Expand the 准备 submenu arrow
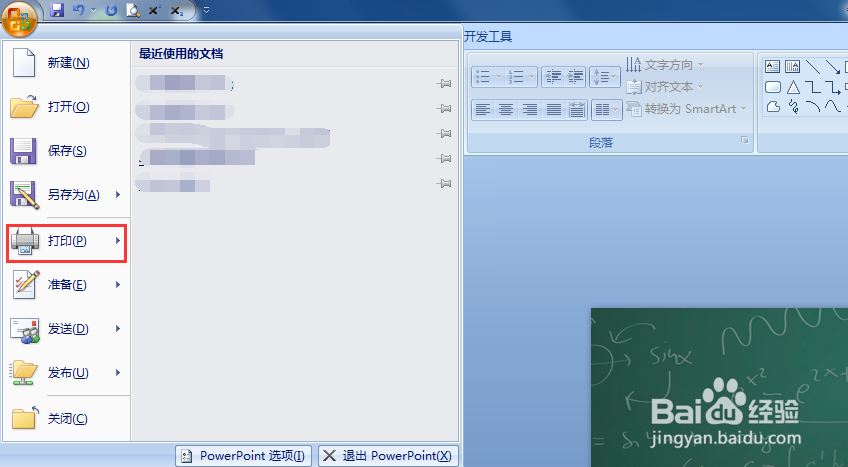Image resolution: width=848 pixels, height=467 pixels. click(x=118, y=284)
